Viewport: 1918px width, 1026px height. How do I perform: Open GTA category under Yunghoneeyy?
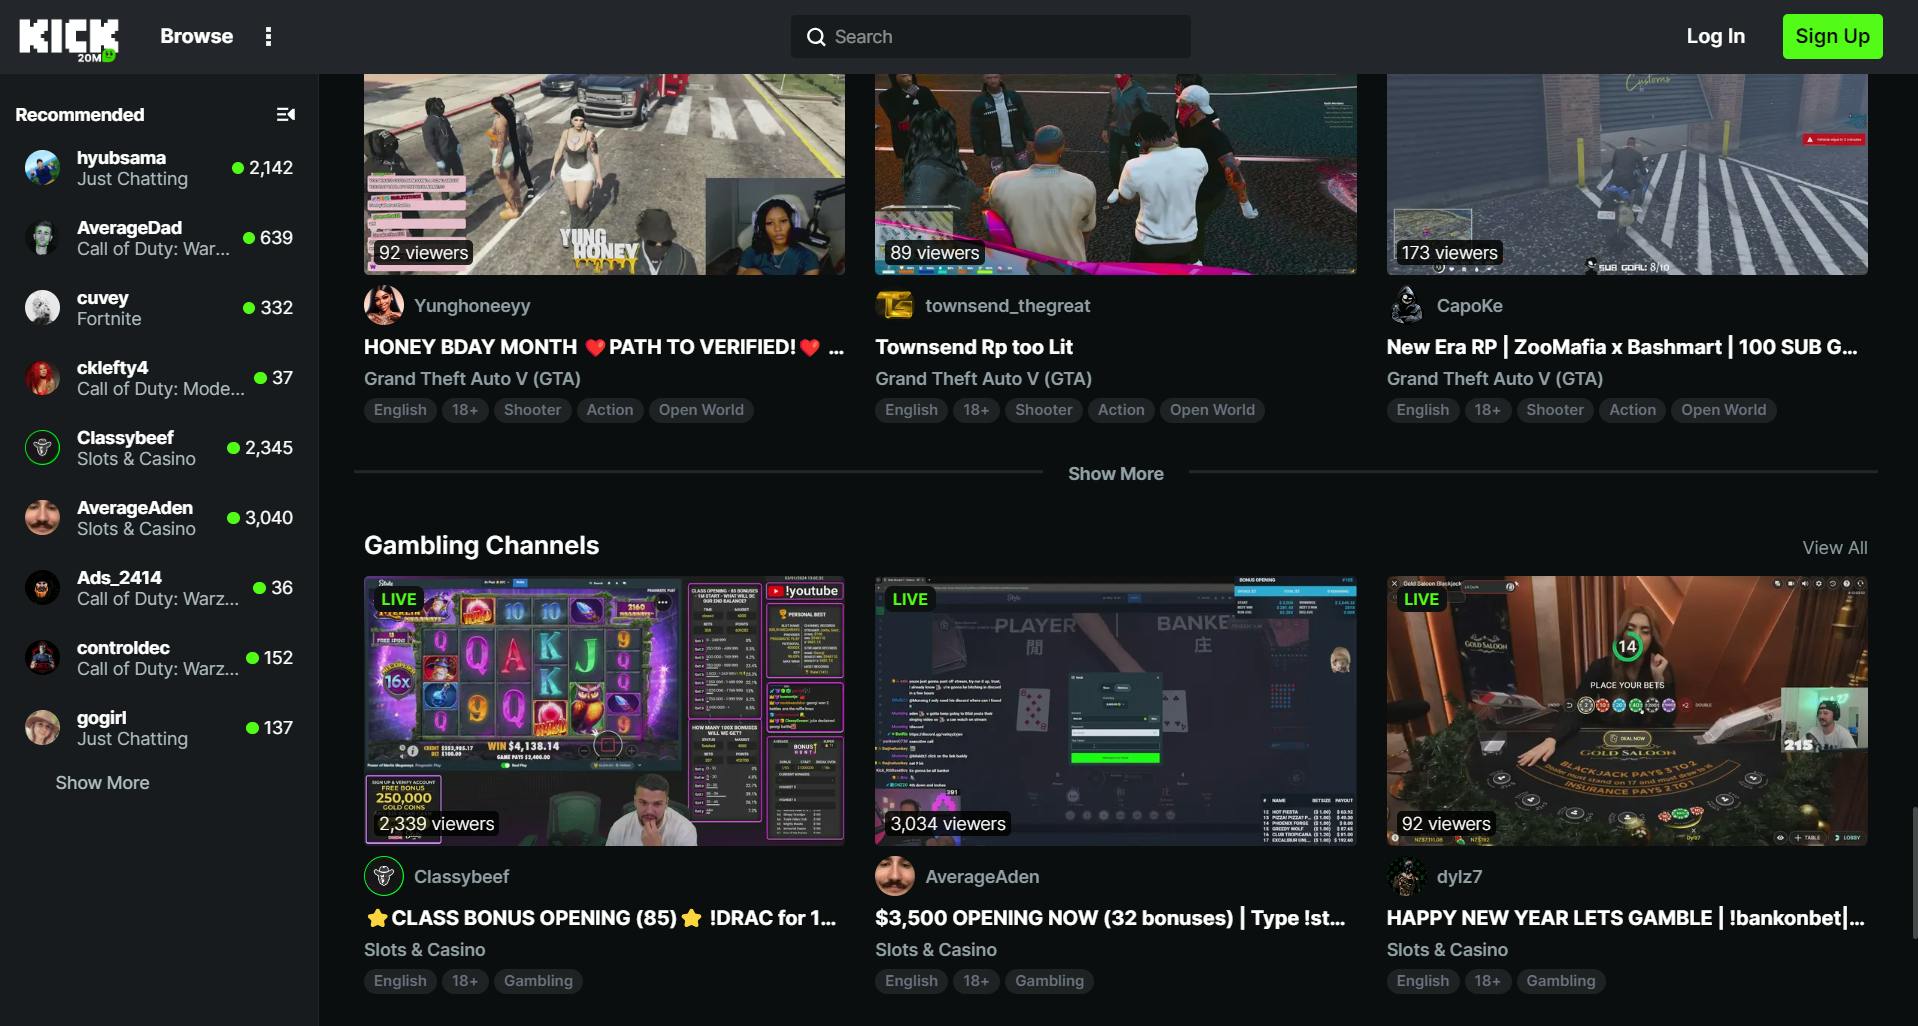(472, 379)
